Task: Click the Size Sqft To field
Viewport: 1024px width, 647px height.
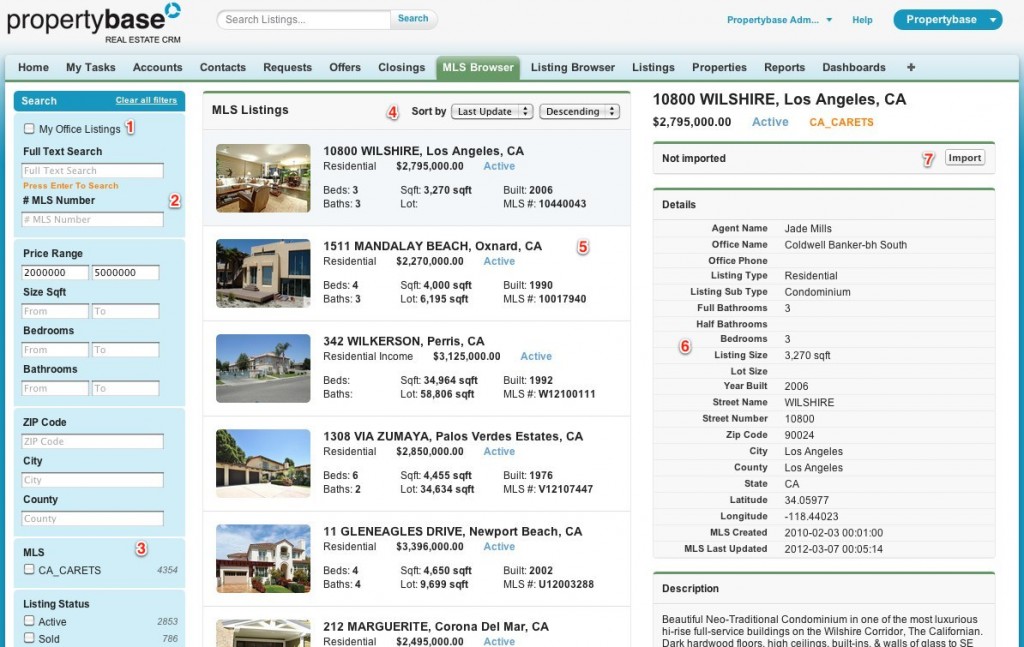Action: coord(125,311)
